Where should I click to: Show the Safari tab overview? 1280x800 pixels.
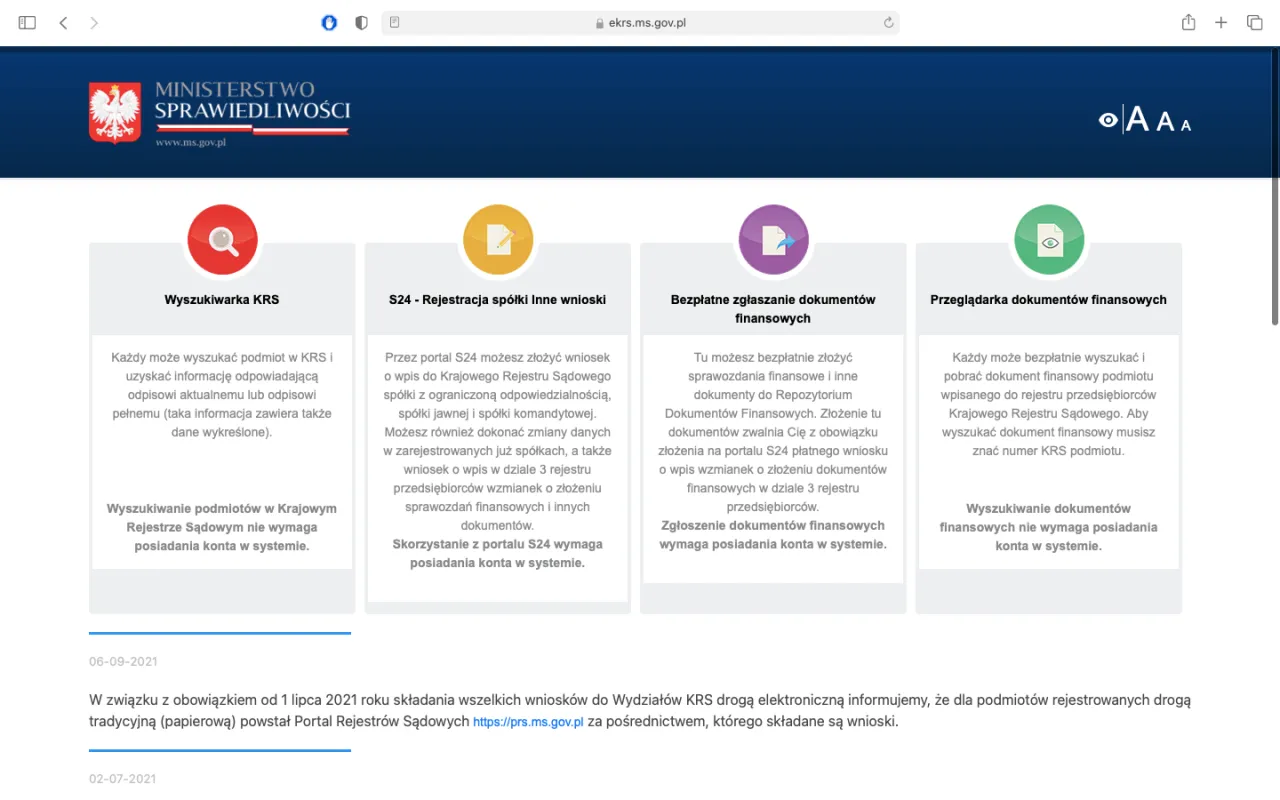coord(1254,22)
